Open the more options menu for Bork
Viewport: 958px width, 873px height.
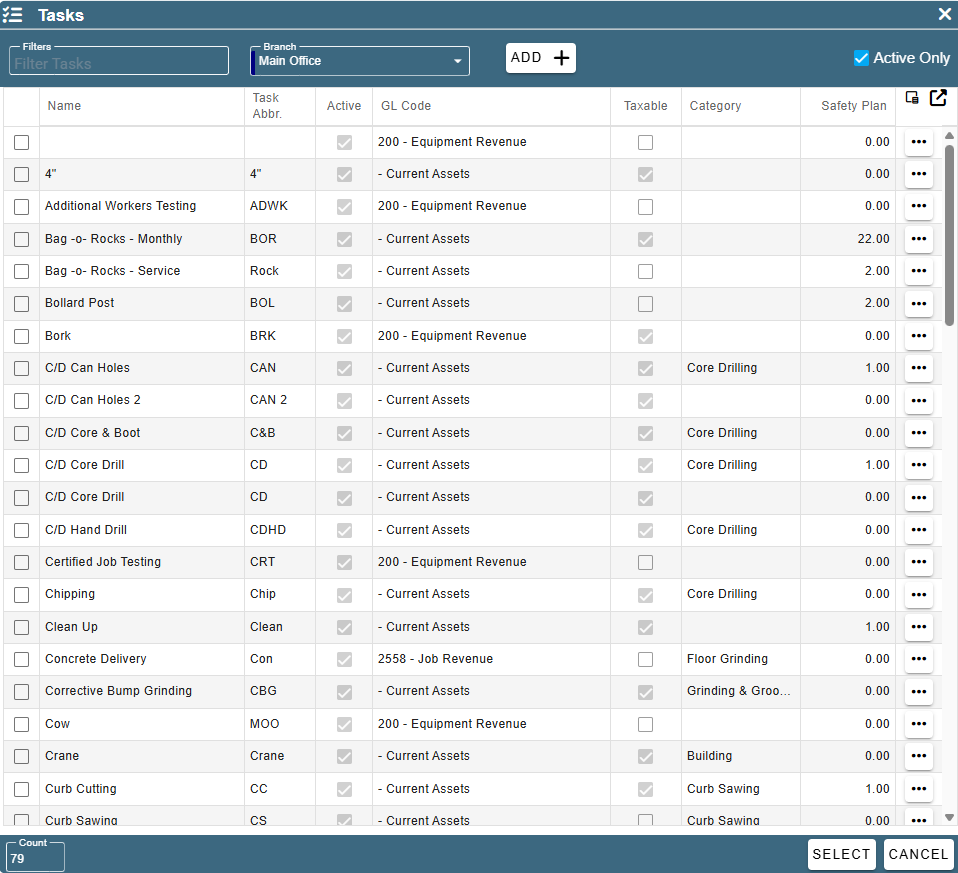pyautogui.click(x=918, y=336)
